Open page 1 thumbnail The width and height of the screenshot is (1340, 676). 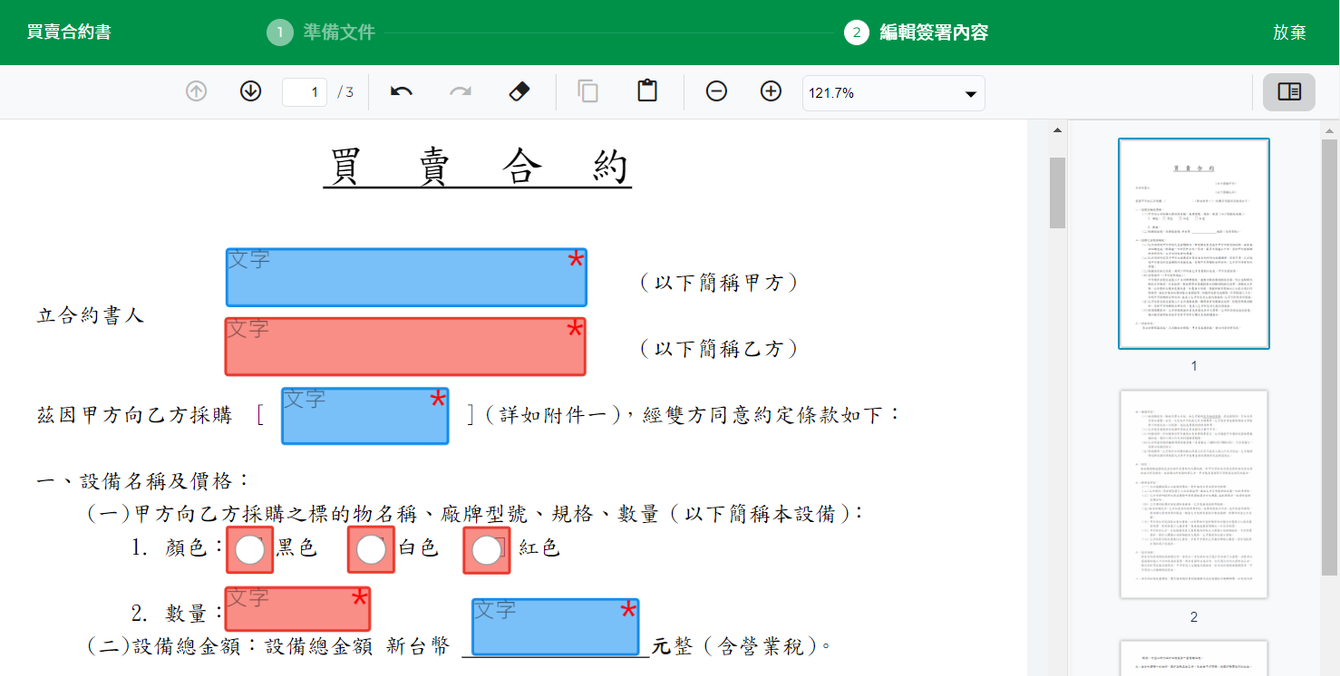[x=1193, y=243]
